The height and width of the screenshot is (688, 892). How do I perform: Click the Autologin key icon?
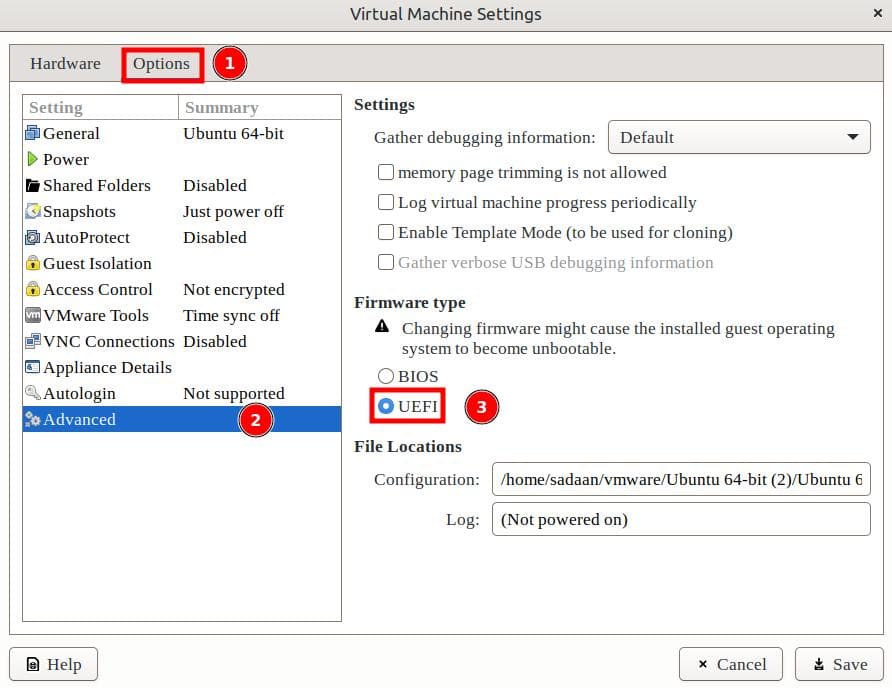[32, 393]
